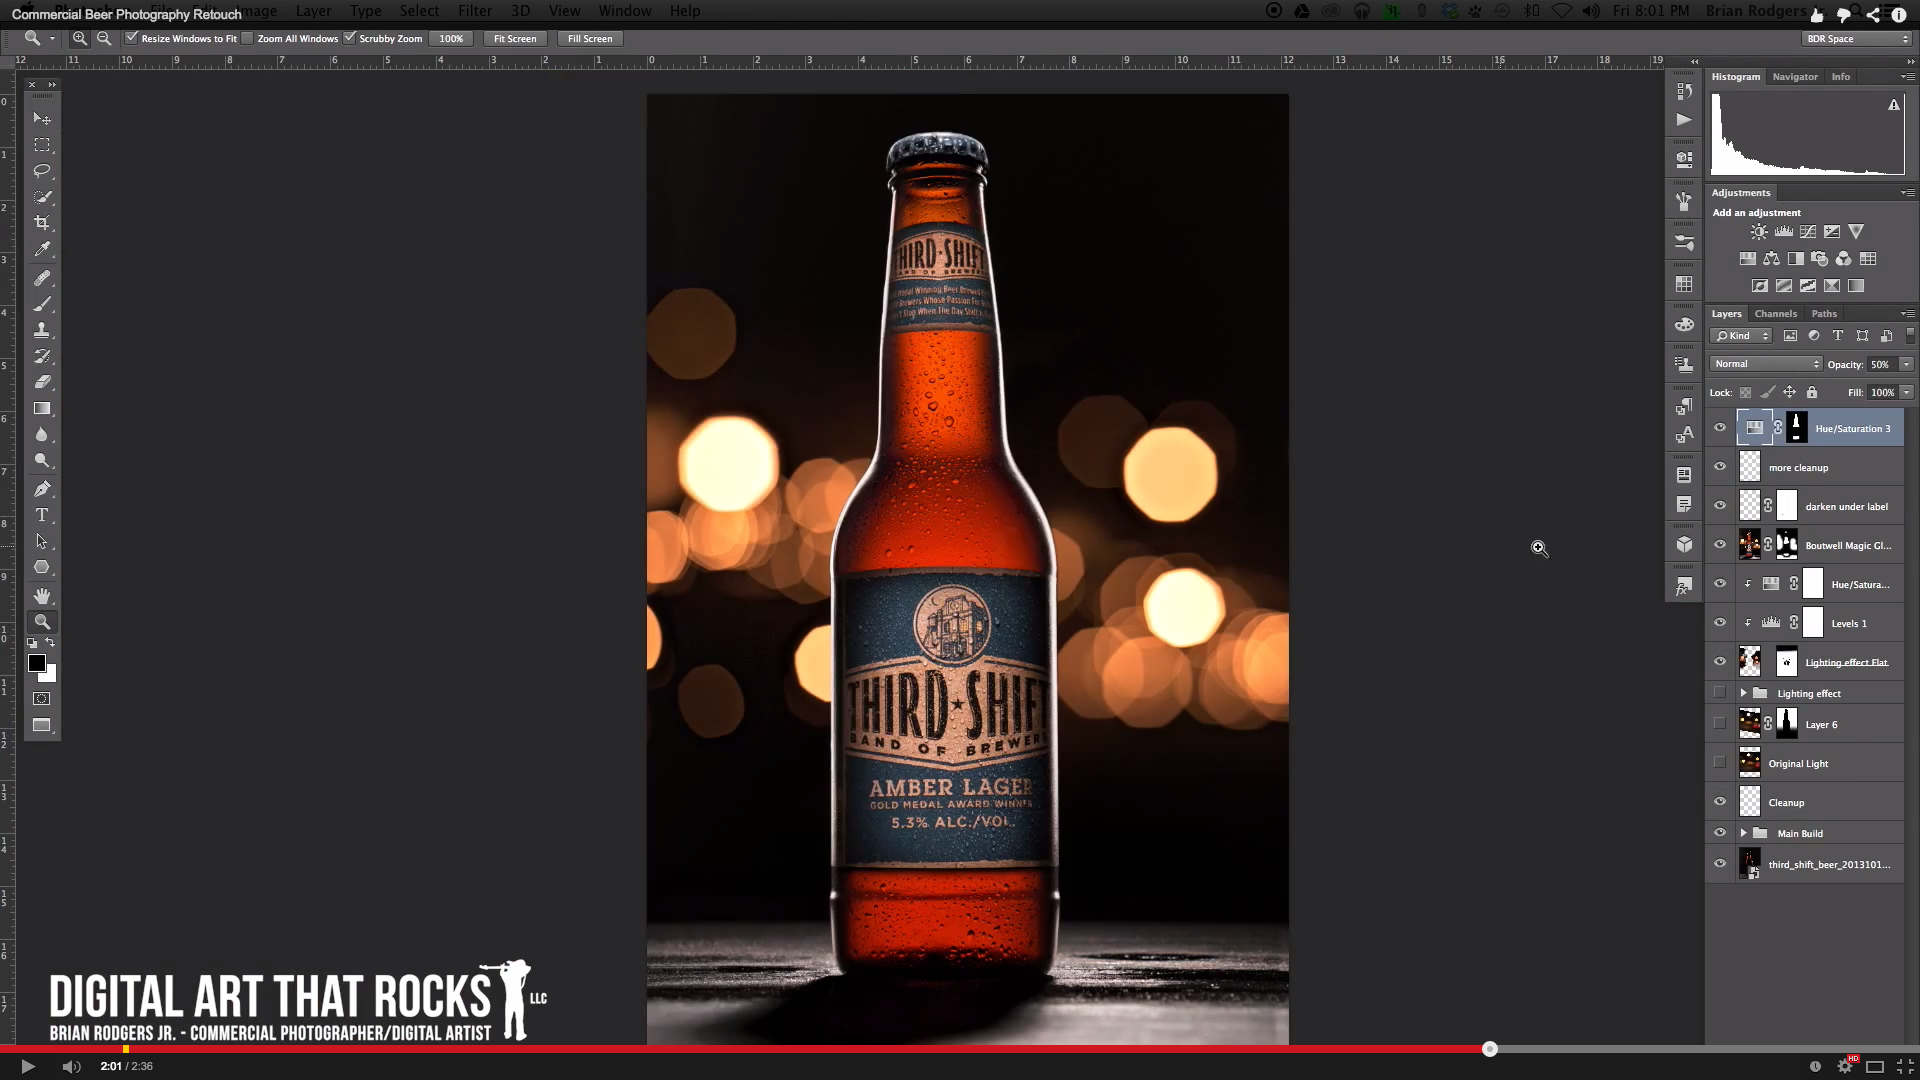Screen dimensions: 1920x1080
Task: Toggle Quick Mask mode icon
Action: tap(42, 699)
